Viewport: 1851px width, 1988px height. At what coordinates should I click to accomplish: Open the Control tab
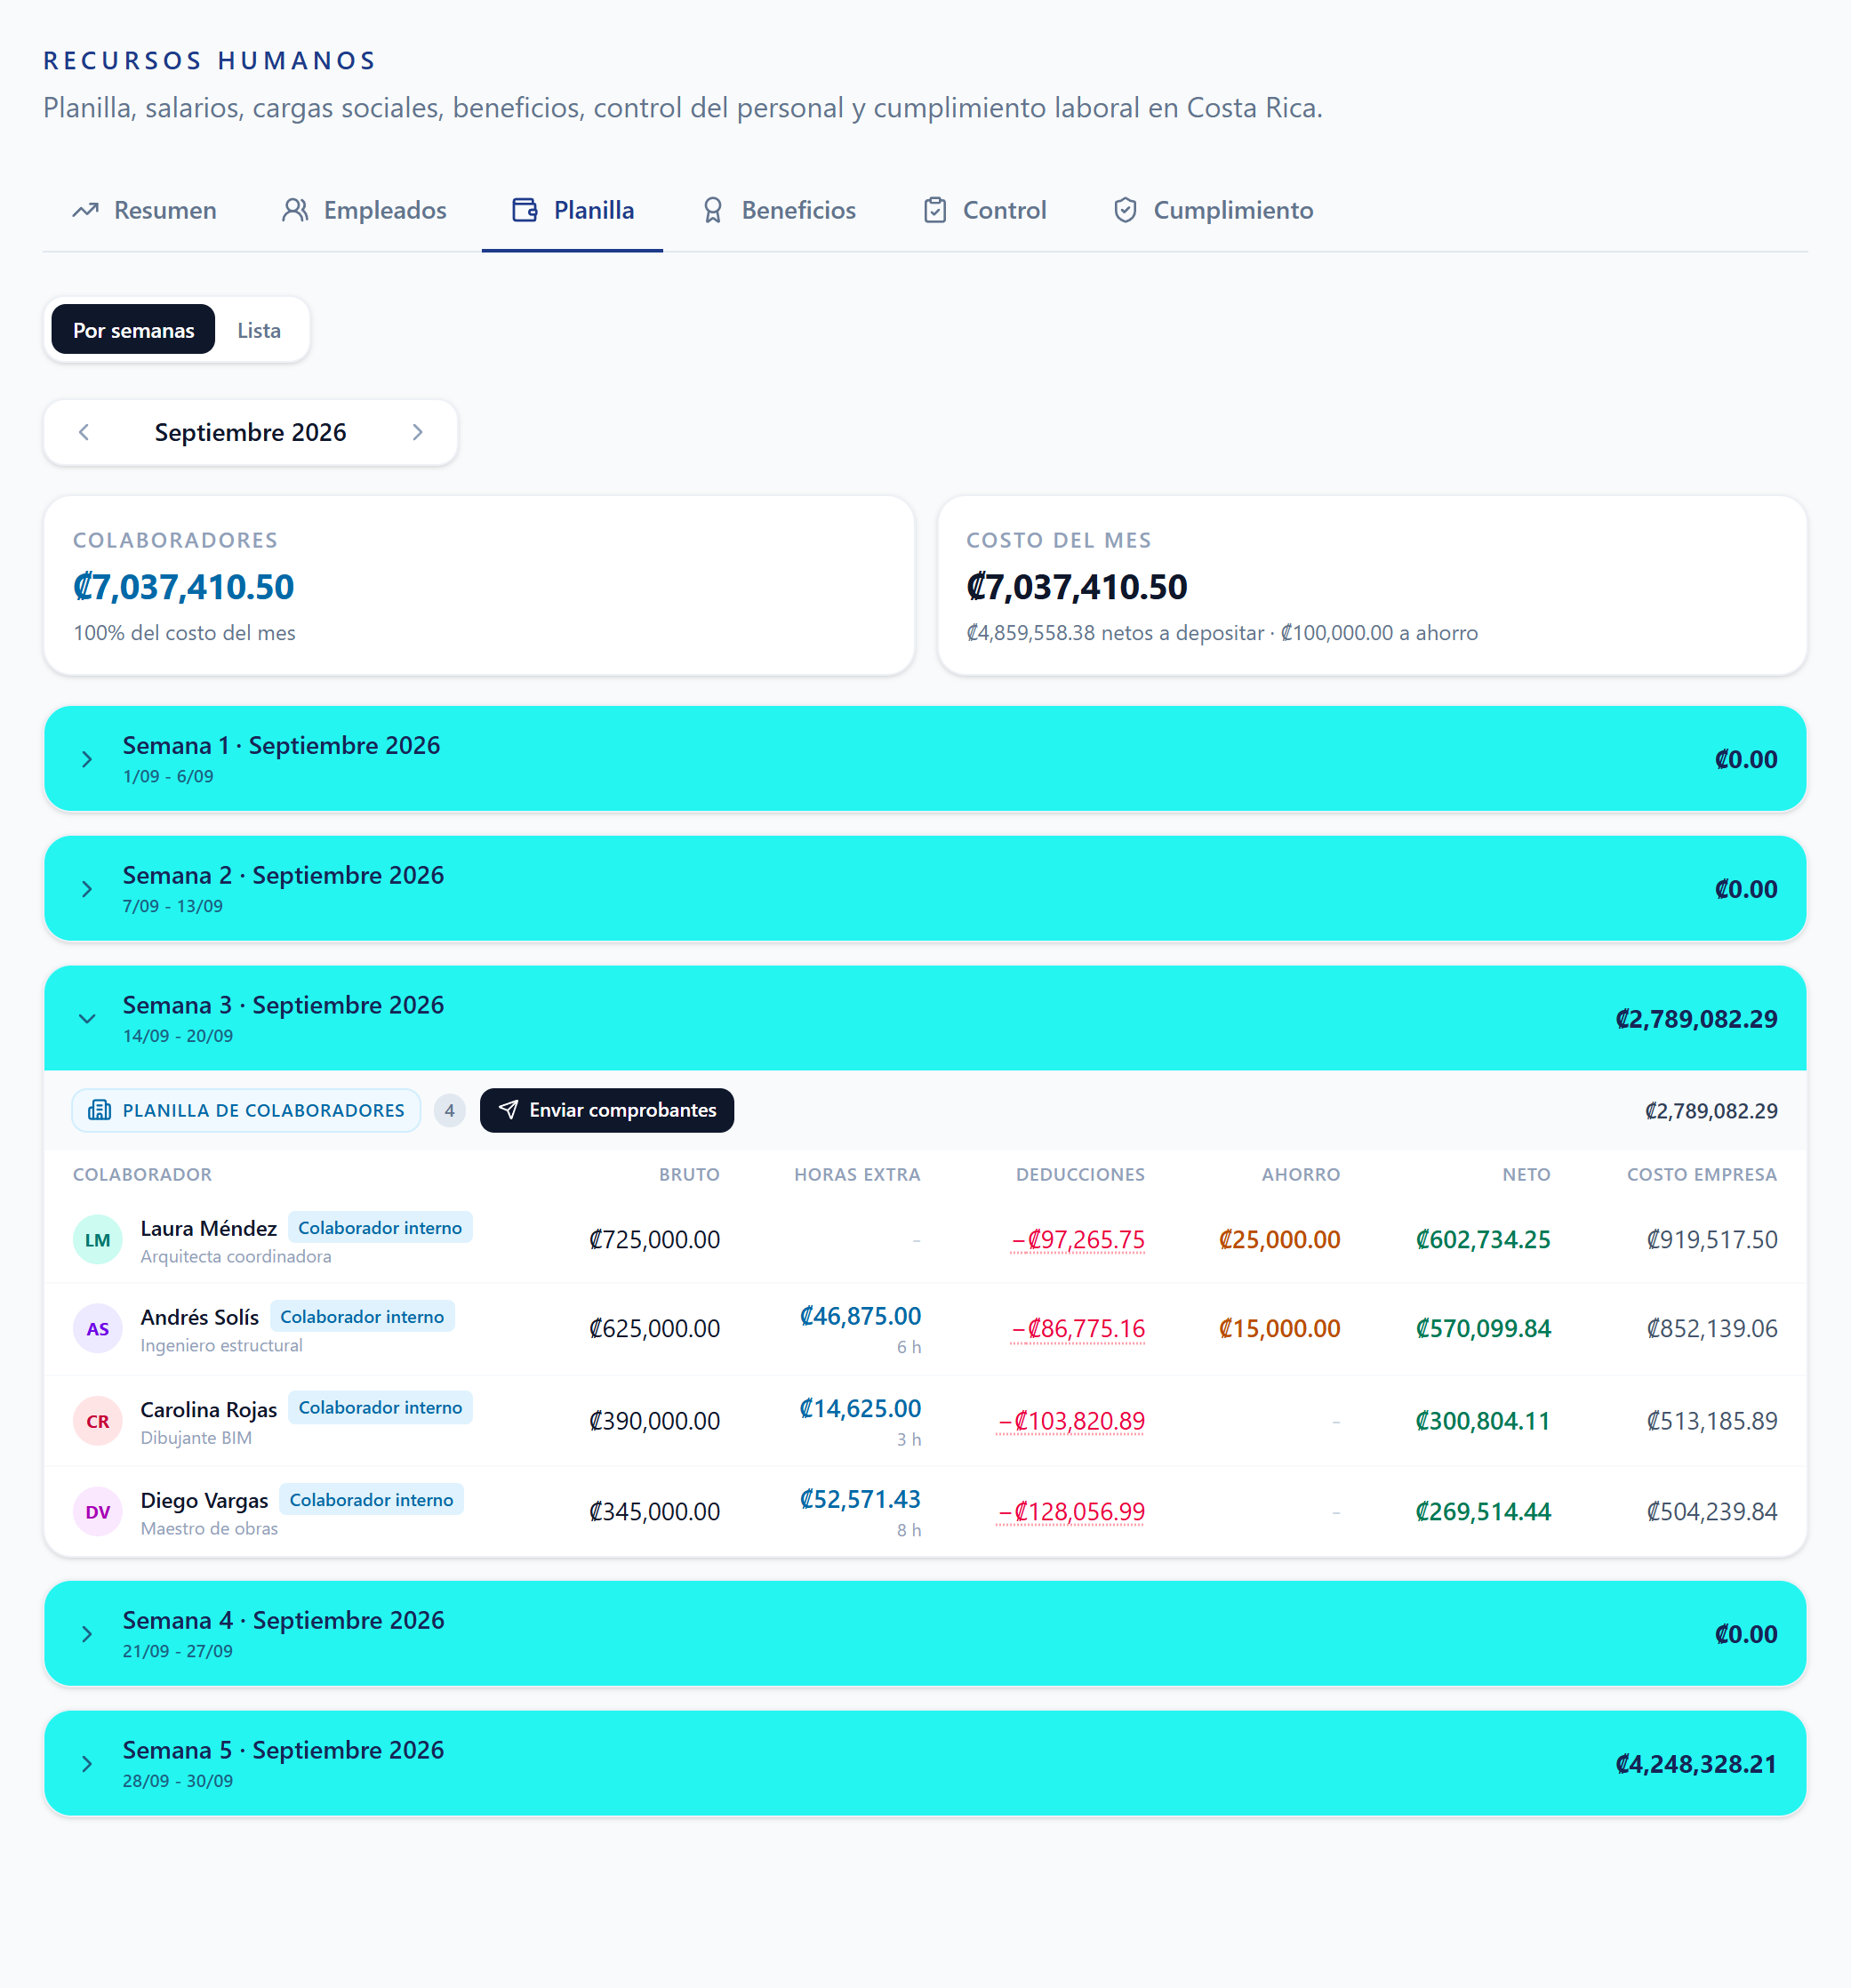tap(984, 210)
